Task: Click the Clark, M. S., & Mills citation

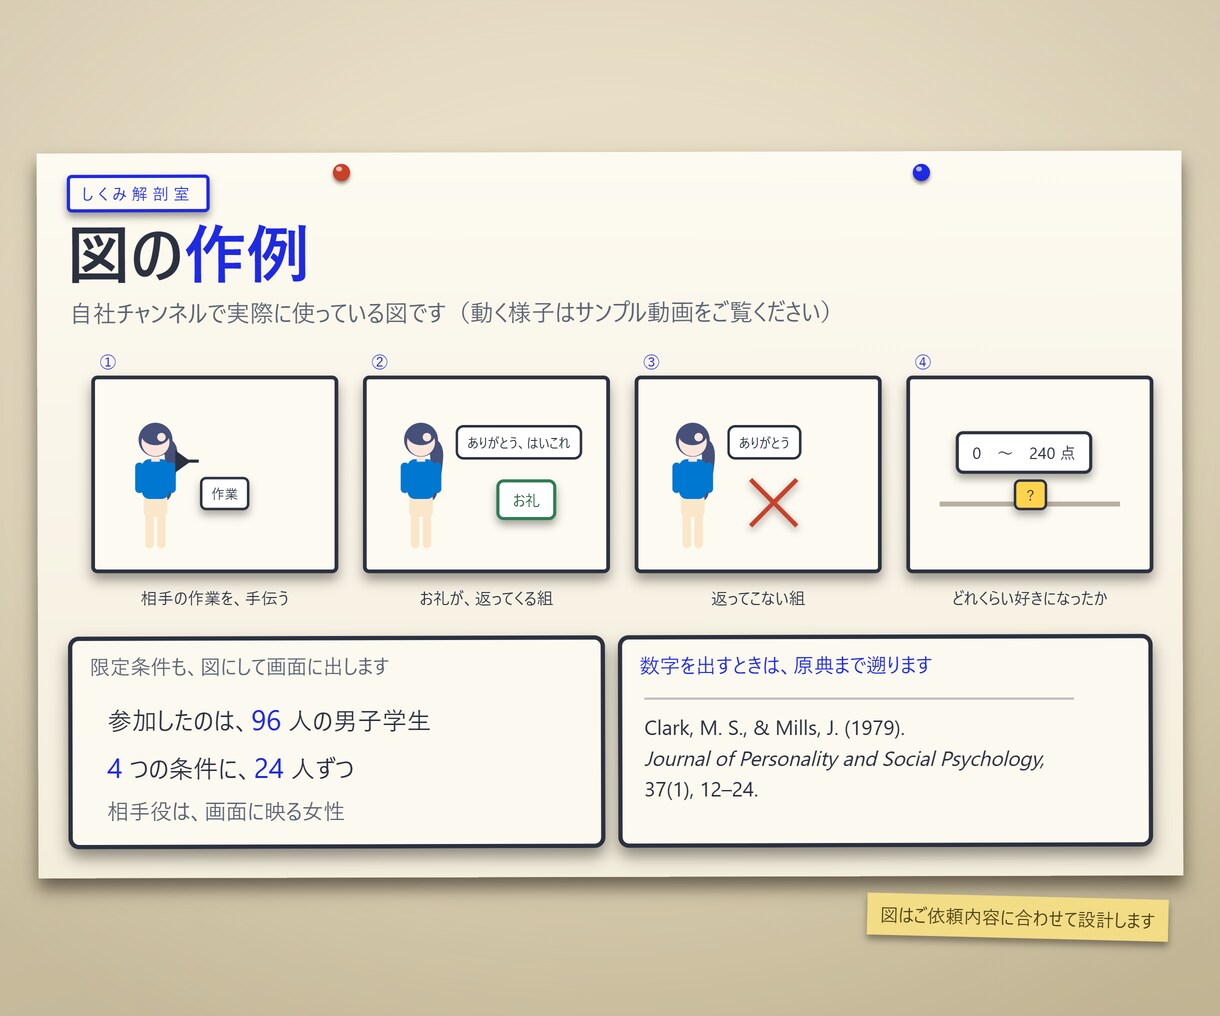Action: coord(775,728)
